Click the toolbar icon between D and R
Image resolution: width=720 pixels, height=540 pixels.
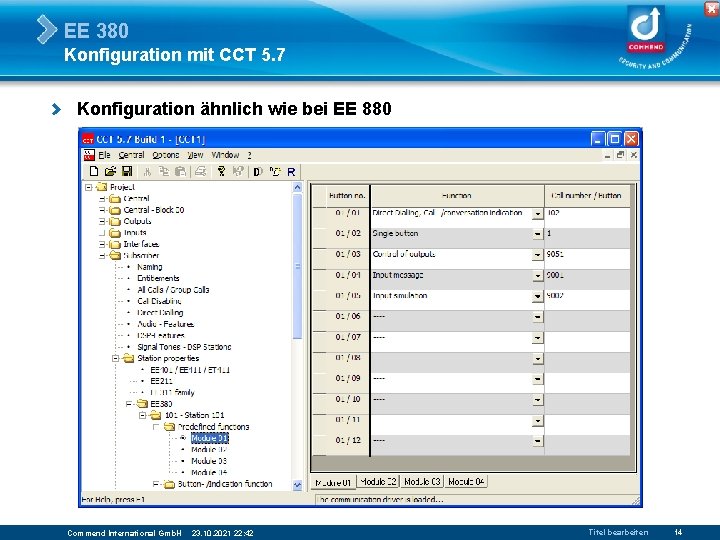pos(275,172)
